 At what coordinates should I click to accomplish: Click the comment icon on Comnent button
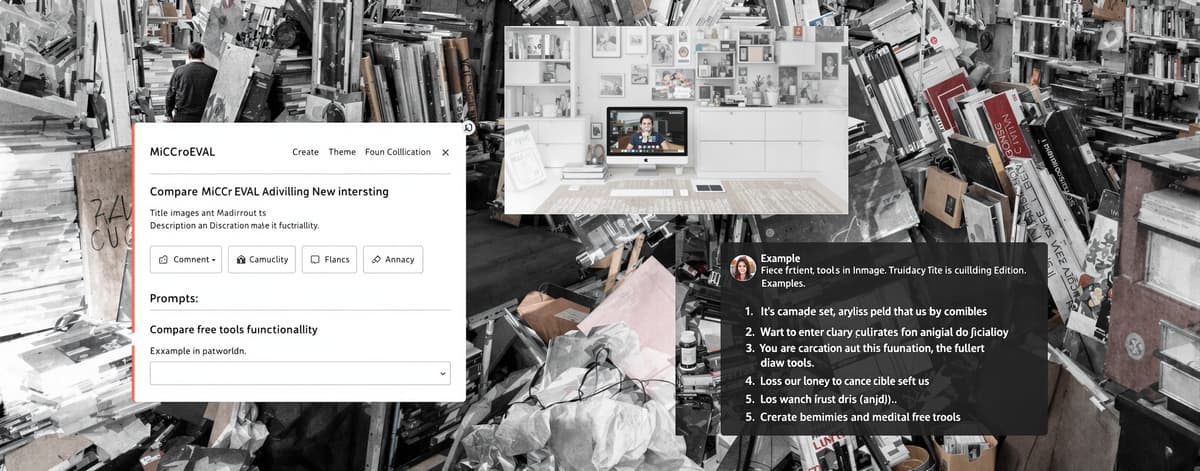163,260
